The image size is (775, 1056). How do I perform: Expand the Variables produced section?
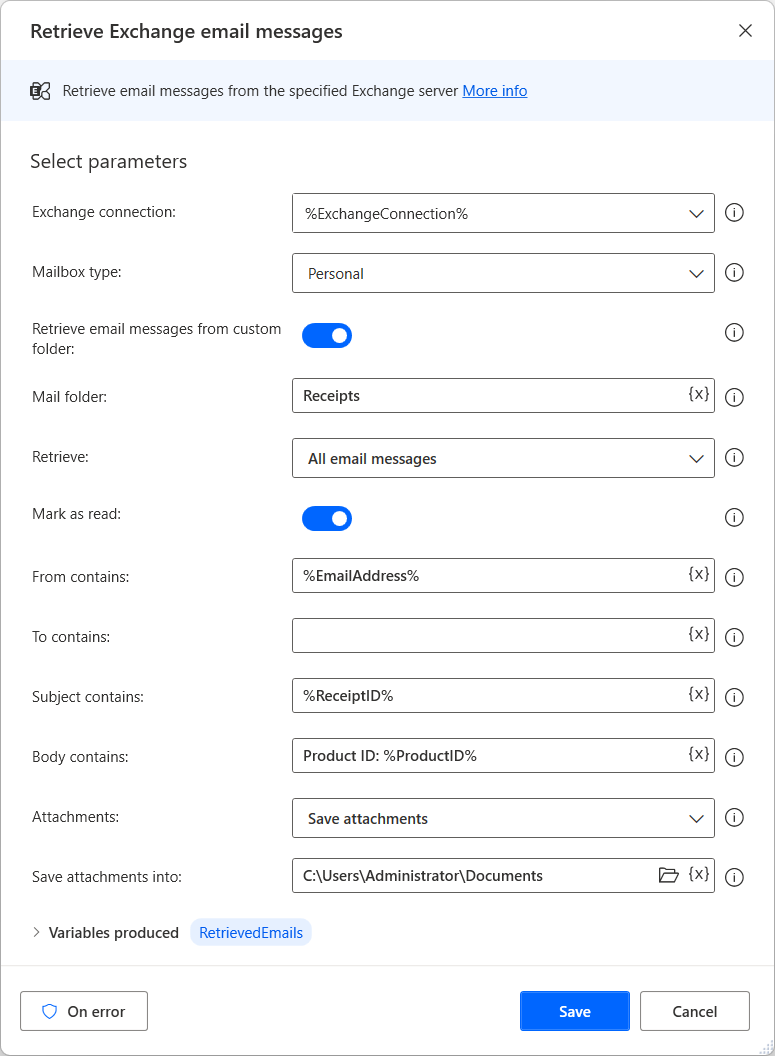(34, 932)
